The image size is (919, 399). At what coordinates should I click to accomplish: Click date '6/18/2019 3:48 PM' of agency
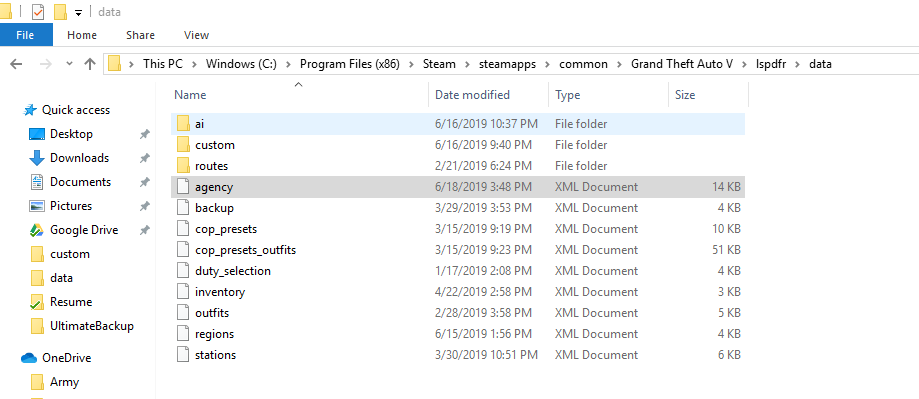[x=484, y=187]
